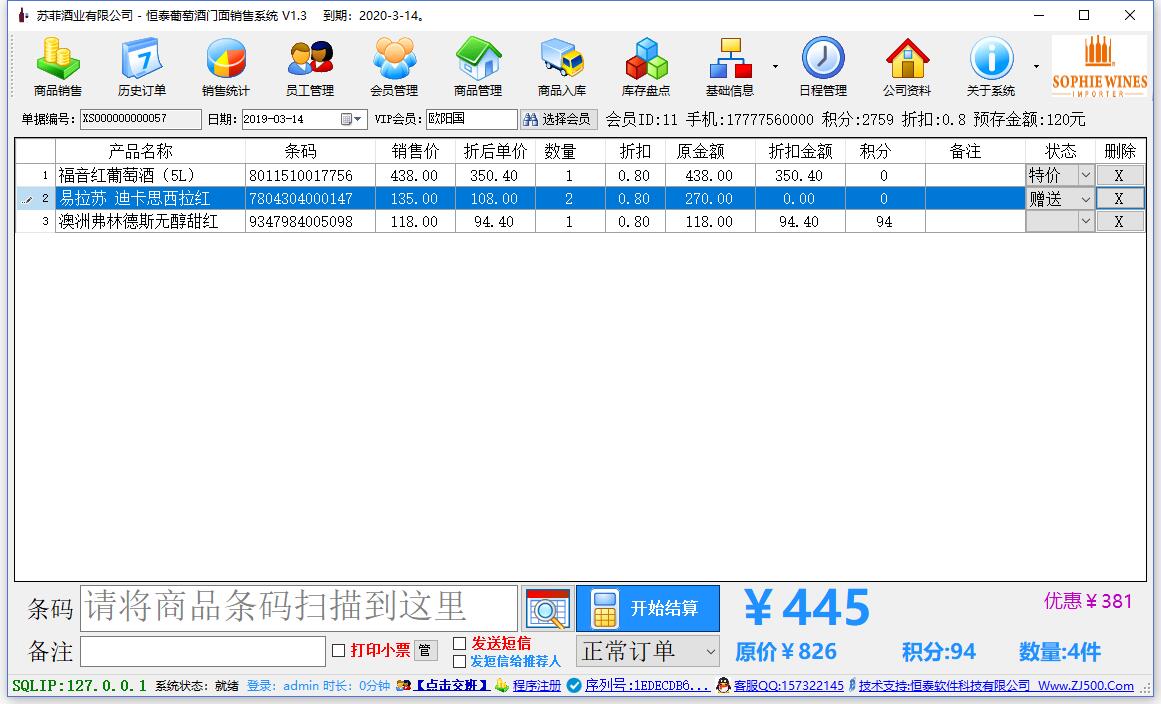Click the barcode scan input field
1161x704 pixels.
298,609
